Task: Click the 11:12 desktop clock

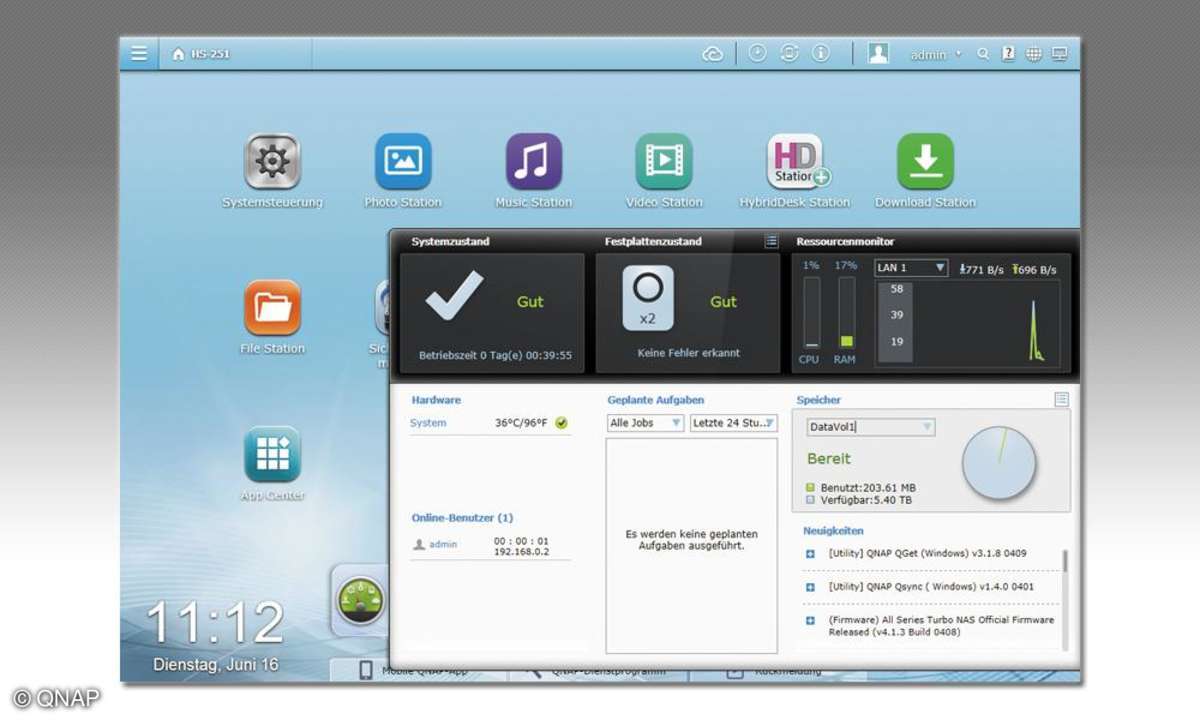Action: (x=215, y=624)
